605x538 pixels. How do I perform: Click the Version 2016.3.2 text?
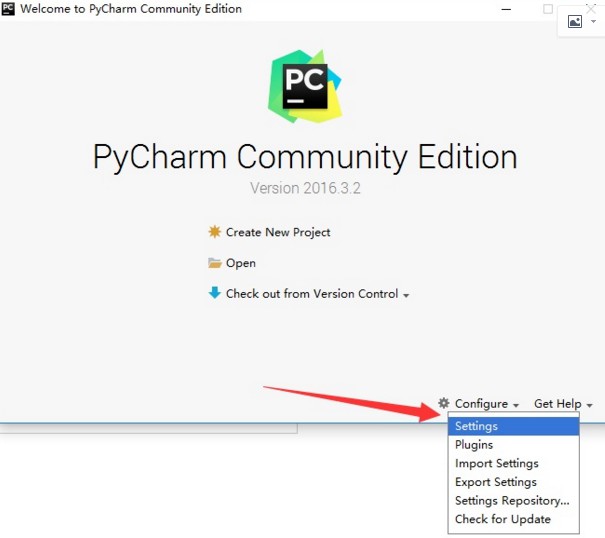click(305, 188)
